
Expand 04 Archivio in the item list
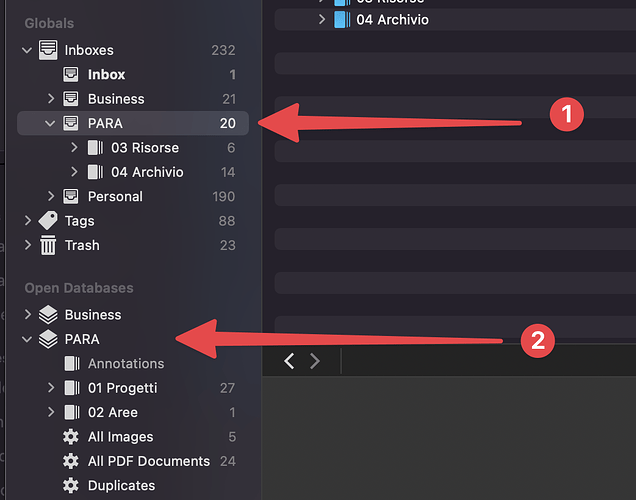pyautogui.click(x=322, y=19)
